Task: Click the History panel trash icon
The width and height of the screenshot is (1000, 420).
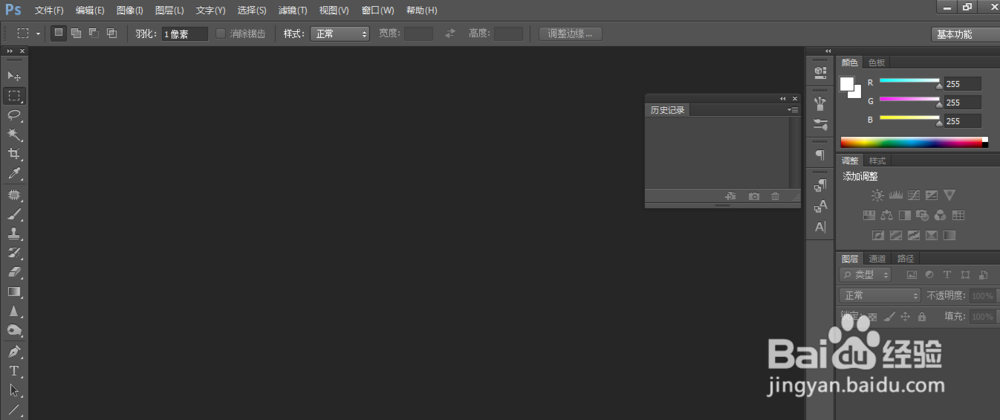Action: coord(776,197)
